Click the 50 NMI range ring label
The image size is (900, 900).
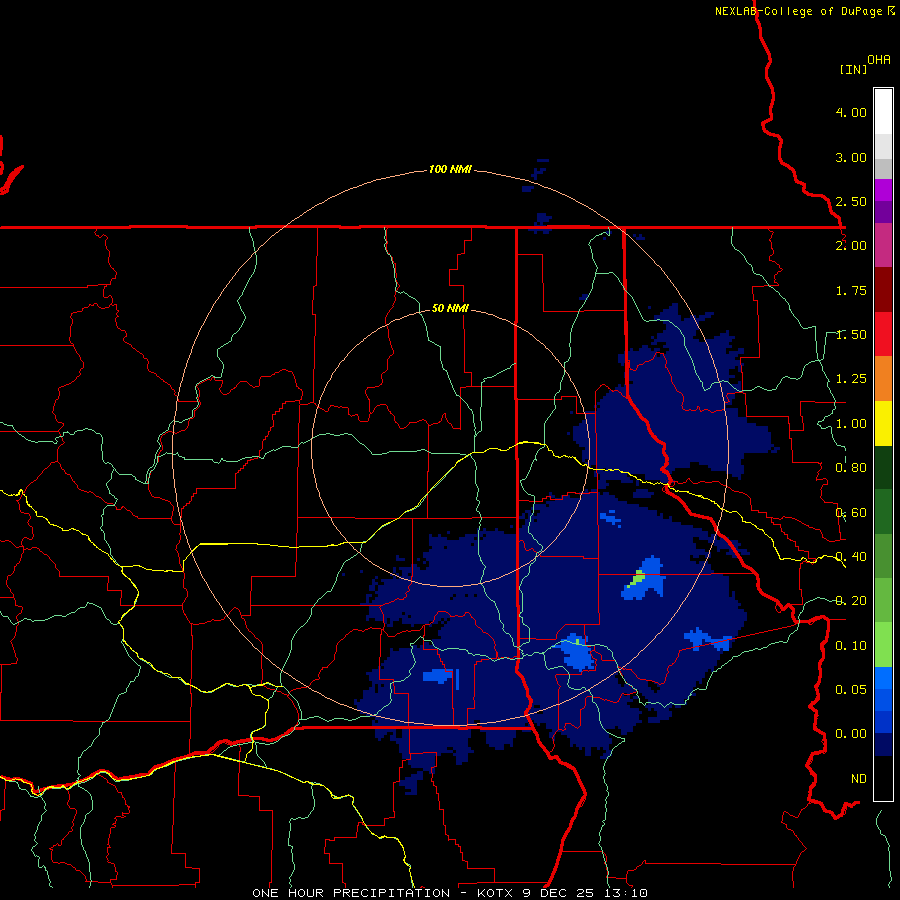[x=450, y=308]
